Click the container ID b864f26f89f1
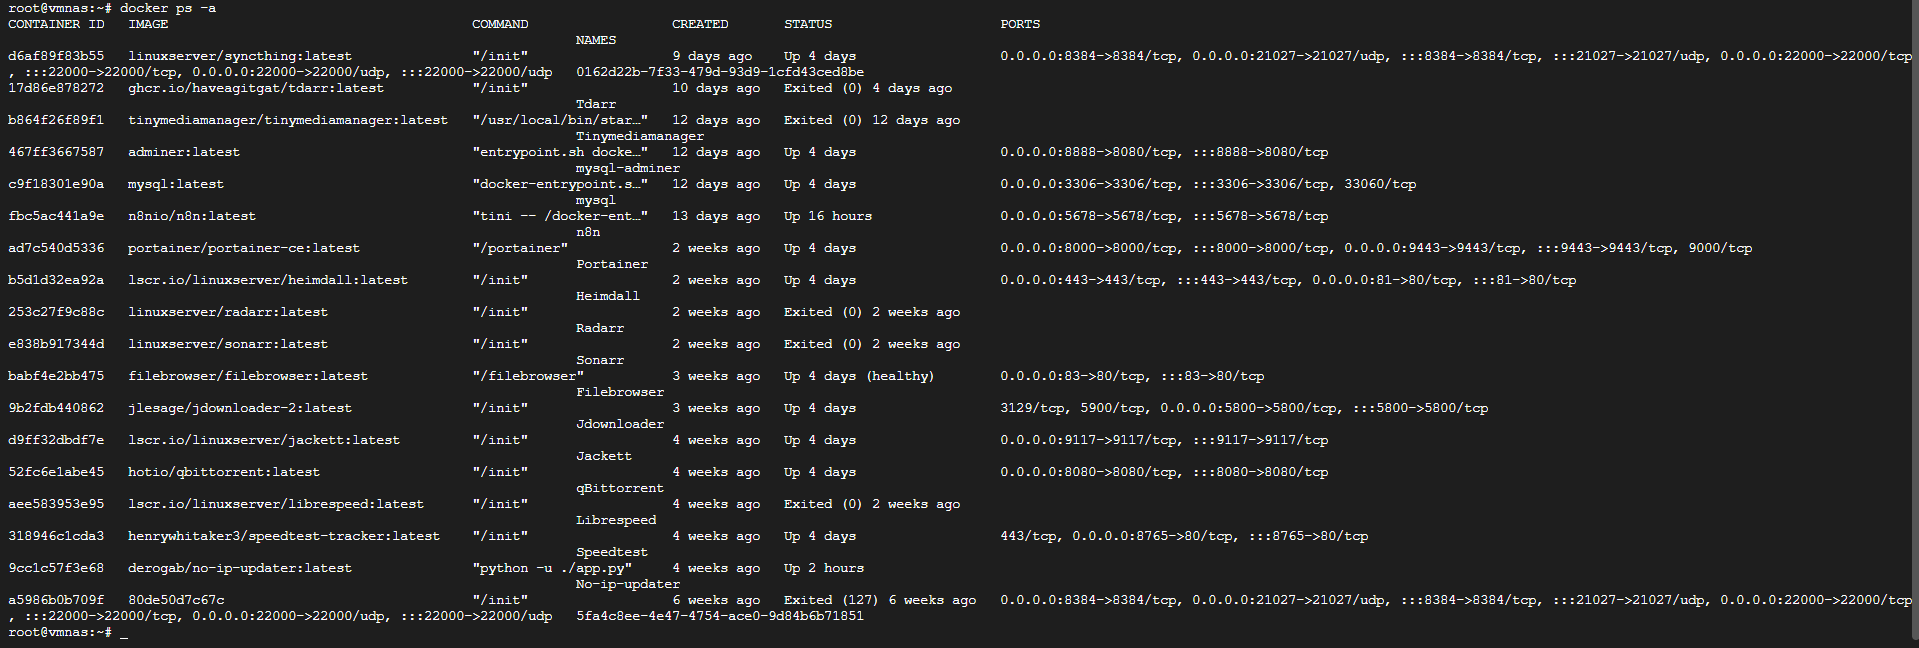Viewport: 1919px width, 648px height. pos(56,120)
